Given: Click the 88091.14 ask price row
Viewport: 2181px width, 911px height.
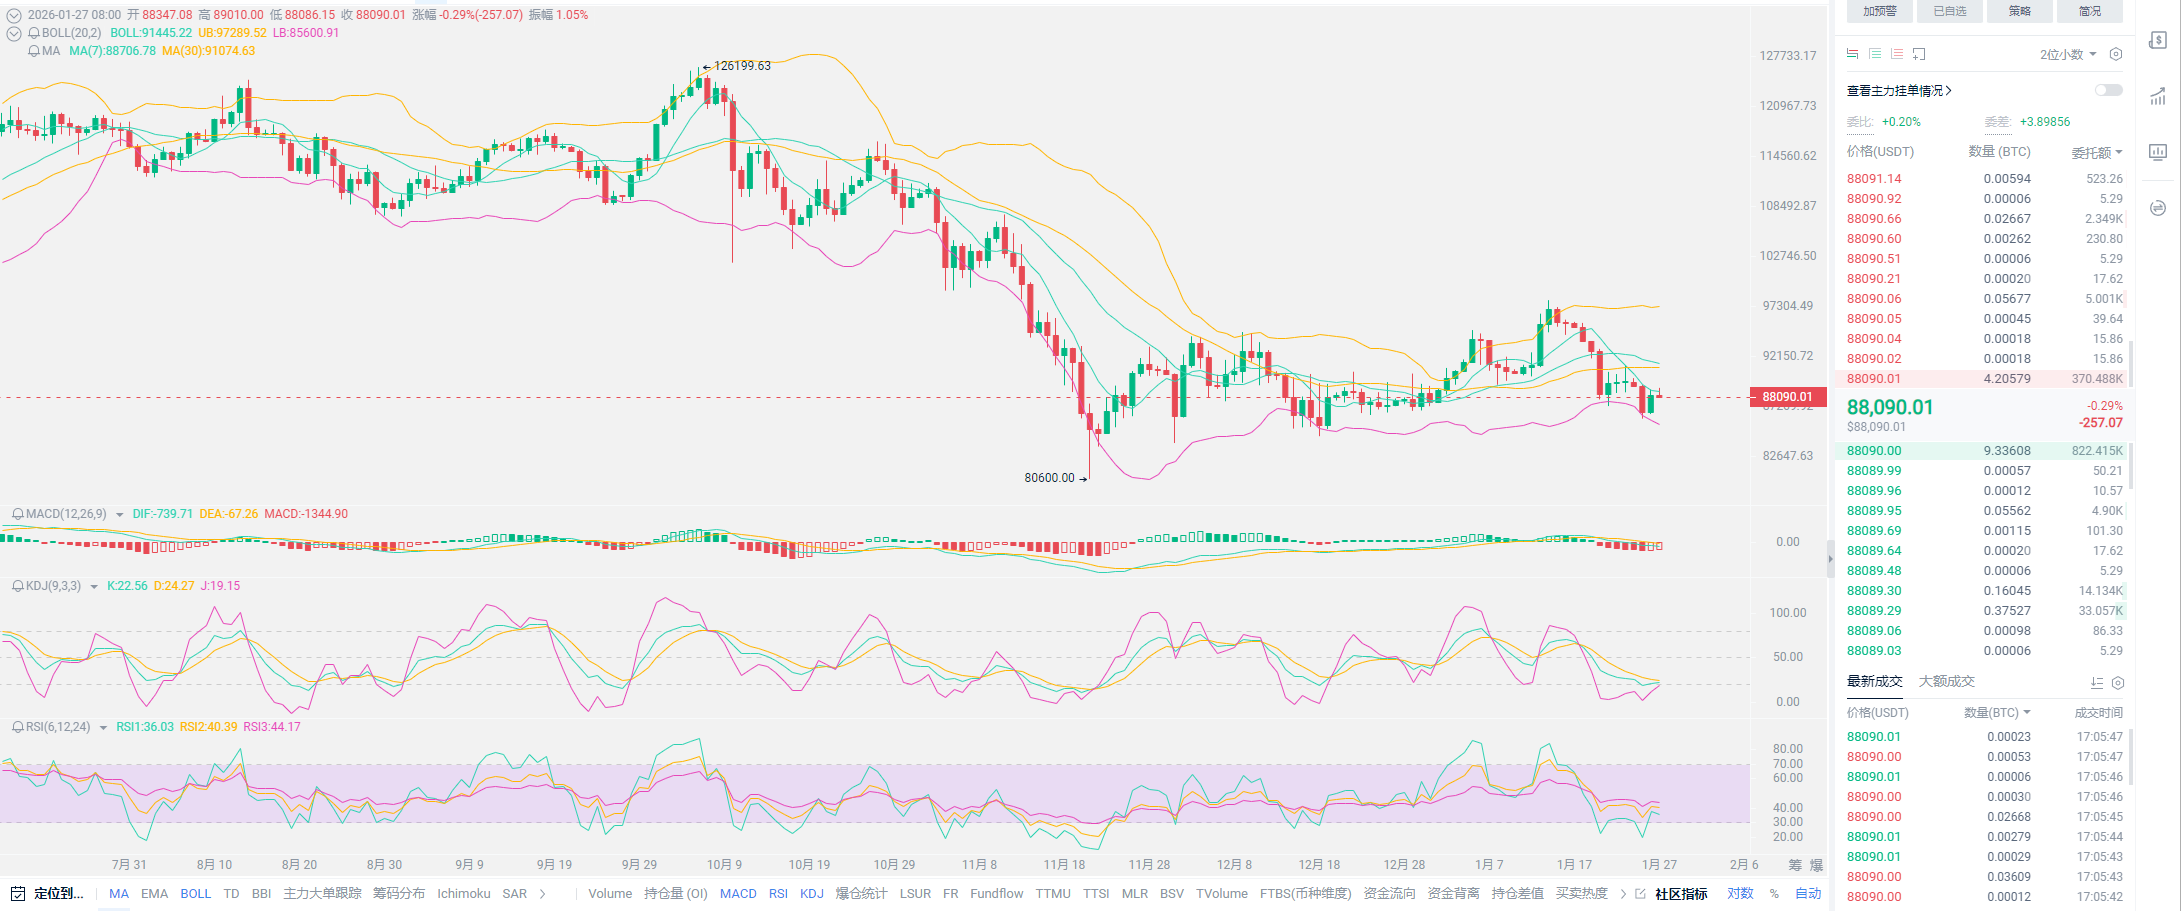Looking at the screenshot, I should click(1874, 179).
